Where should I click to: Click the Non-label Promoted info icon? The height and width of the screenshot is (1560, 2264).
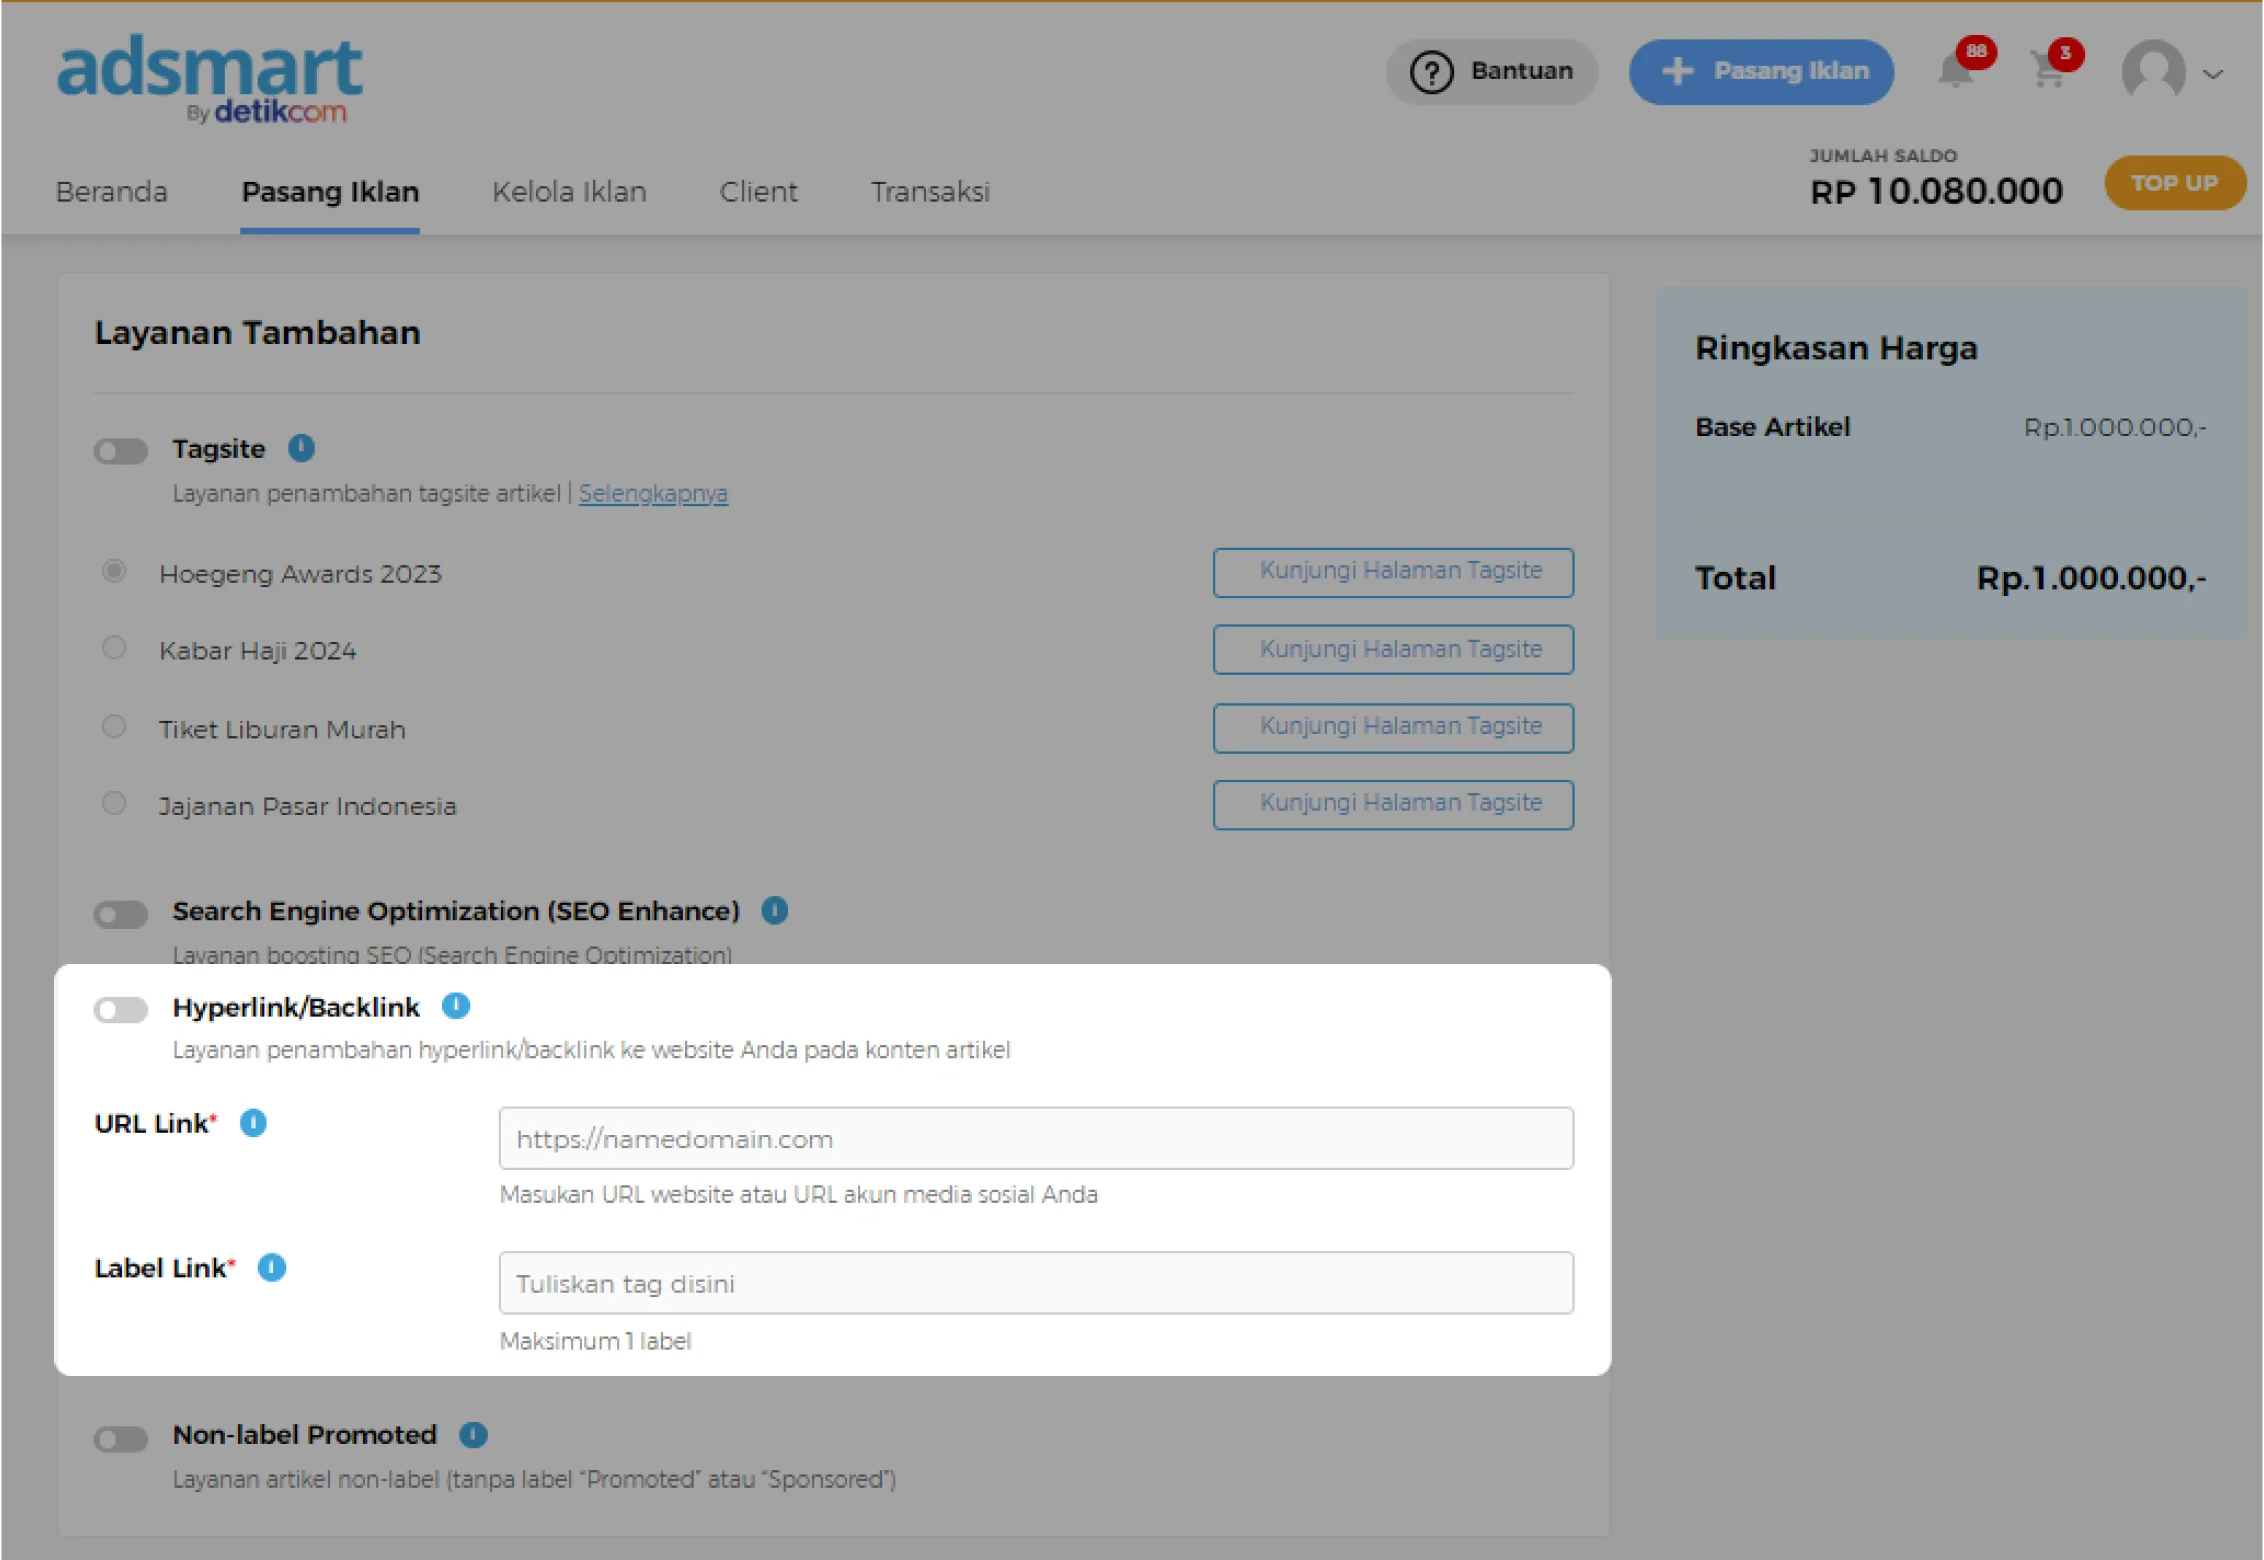pyautogui.click(x=473, y=1435)
